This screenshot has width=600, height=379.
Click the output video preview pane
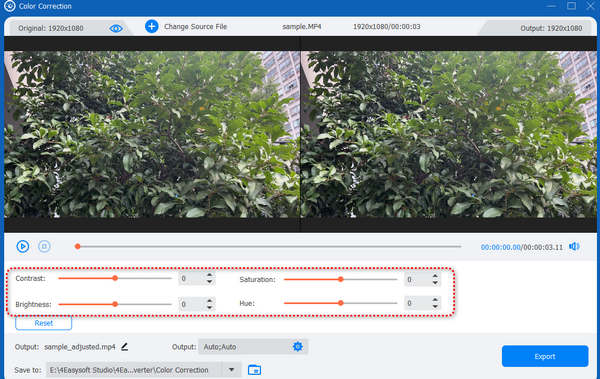tap(449, 134)
